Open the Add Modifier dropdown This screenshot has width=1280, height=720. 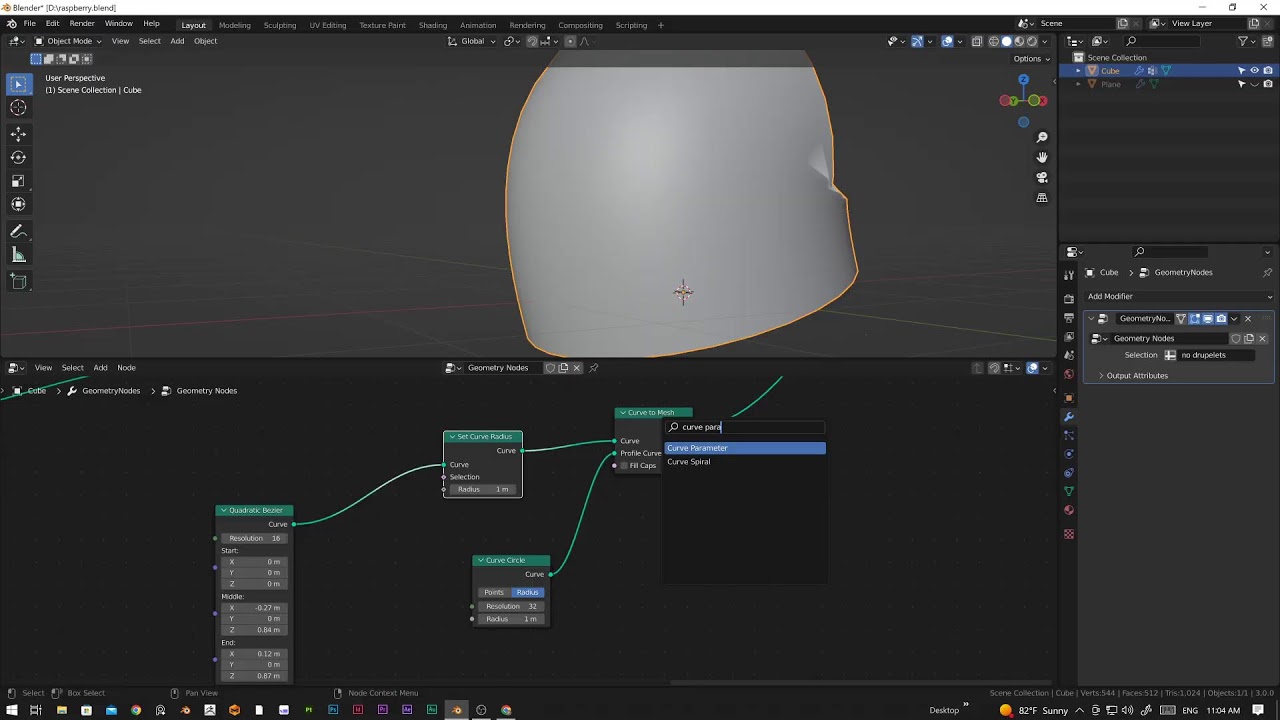click(1180, 296)
